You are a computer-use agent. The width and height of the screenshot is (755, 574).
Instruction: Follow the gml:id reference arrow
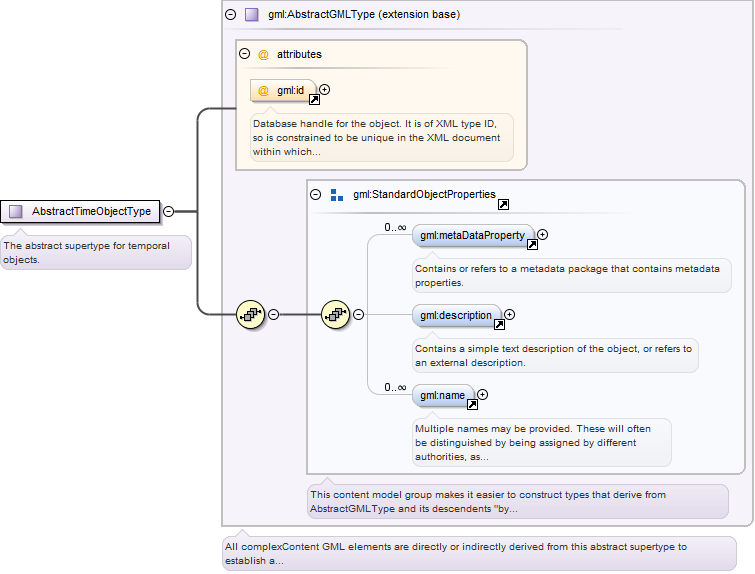314,100
